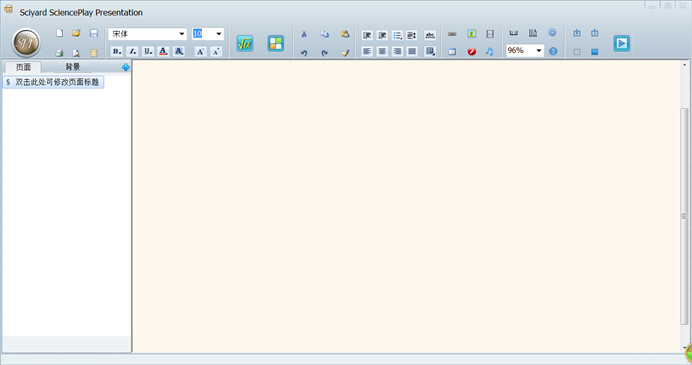
Task: Align text left
Action: (x=367, y=52)
